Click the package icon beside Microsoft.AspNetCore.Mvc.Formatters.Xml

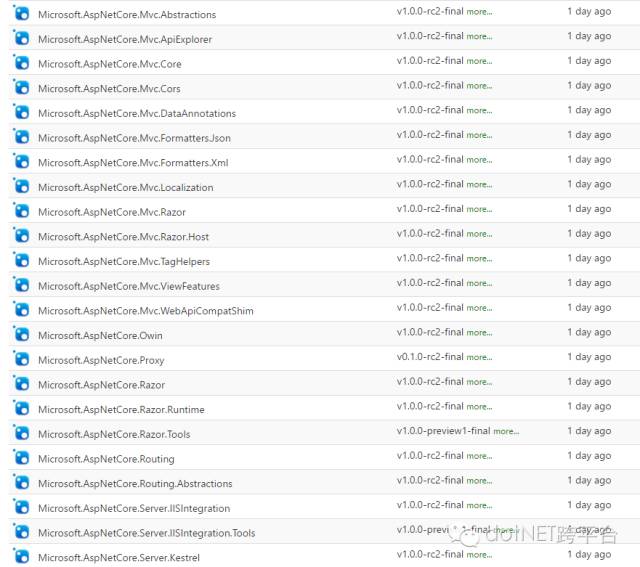click(21, 162)
